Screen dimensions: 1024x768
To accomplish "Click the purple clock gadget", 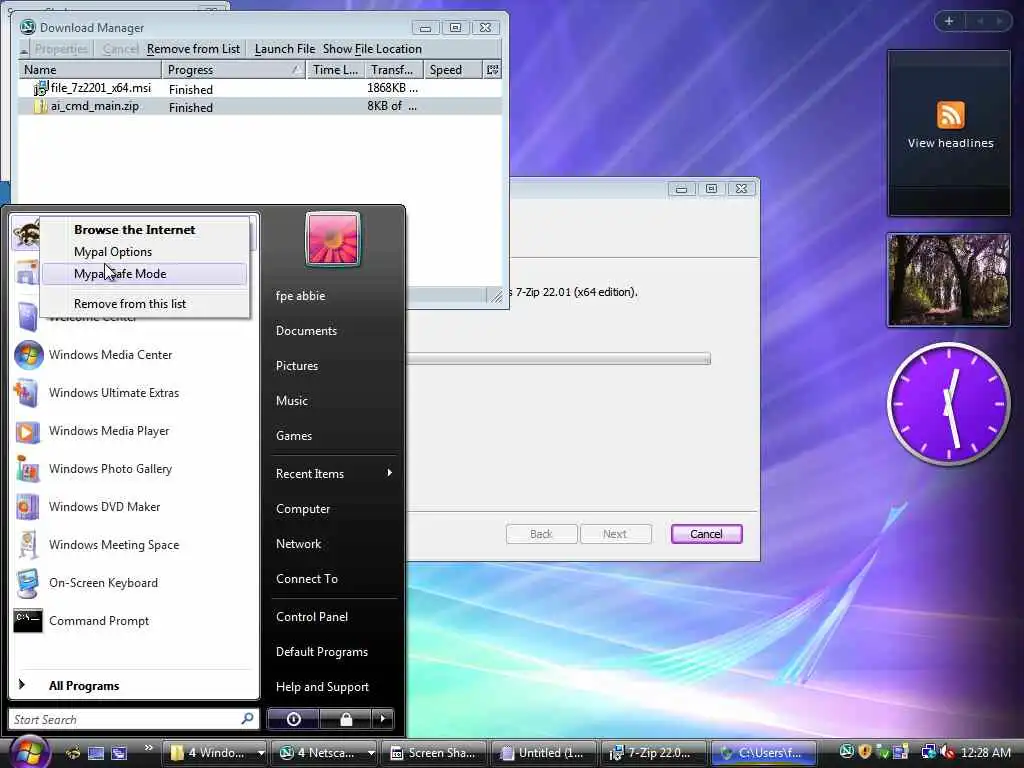I will 949,404.
